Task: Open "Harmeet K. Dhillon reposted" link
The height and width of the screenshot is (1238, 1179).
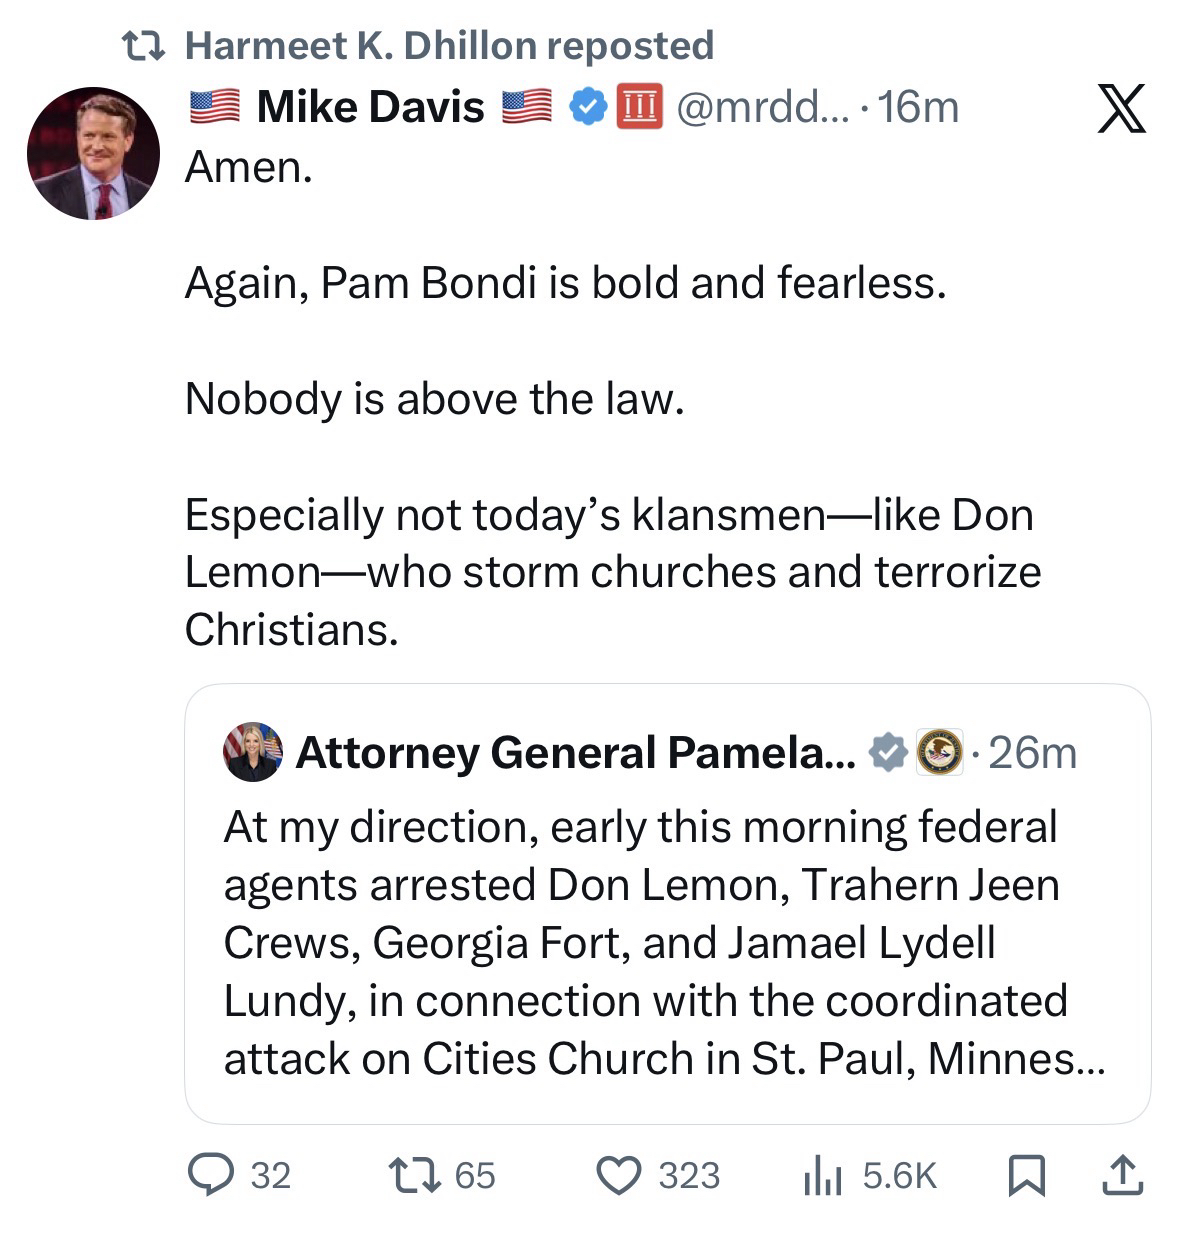Action: 449,45
